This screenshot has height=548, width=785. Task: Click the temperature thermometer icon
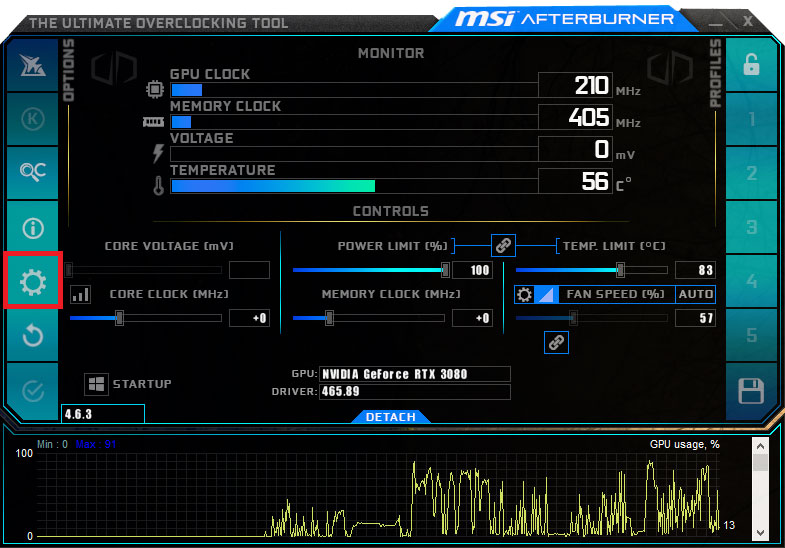159,185
